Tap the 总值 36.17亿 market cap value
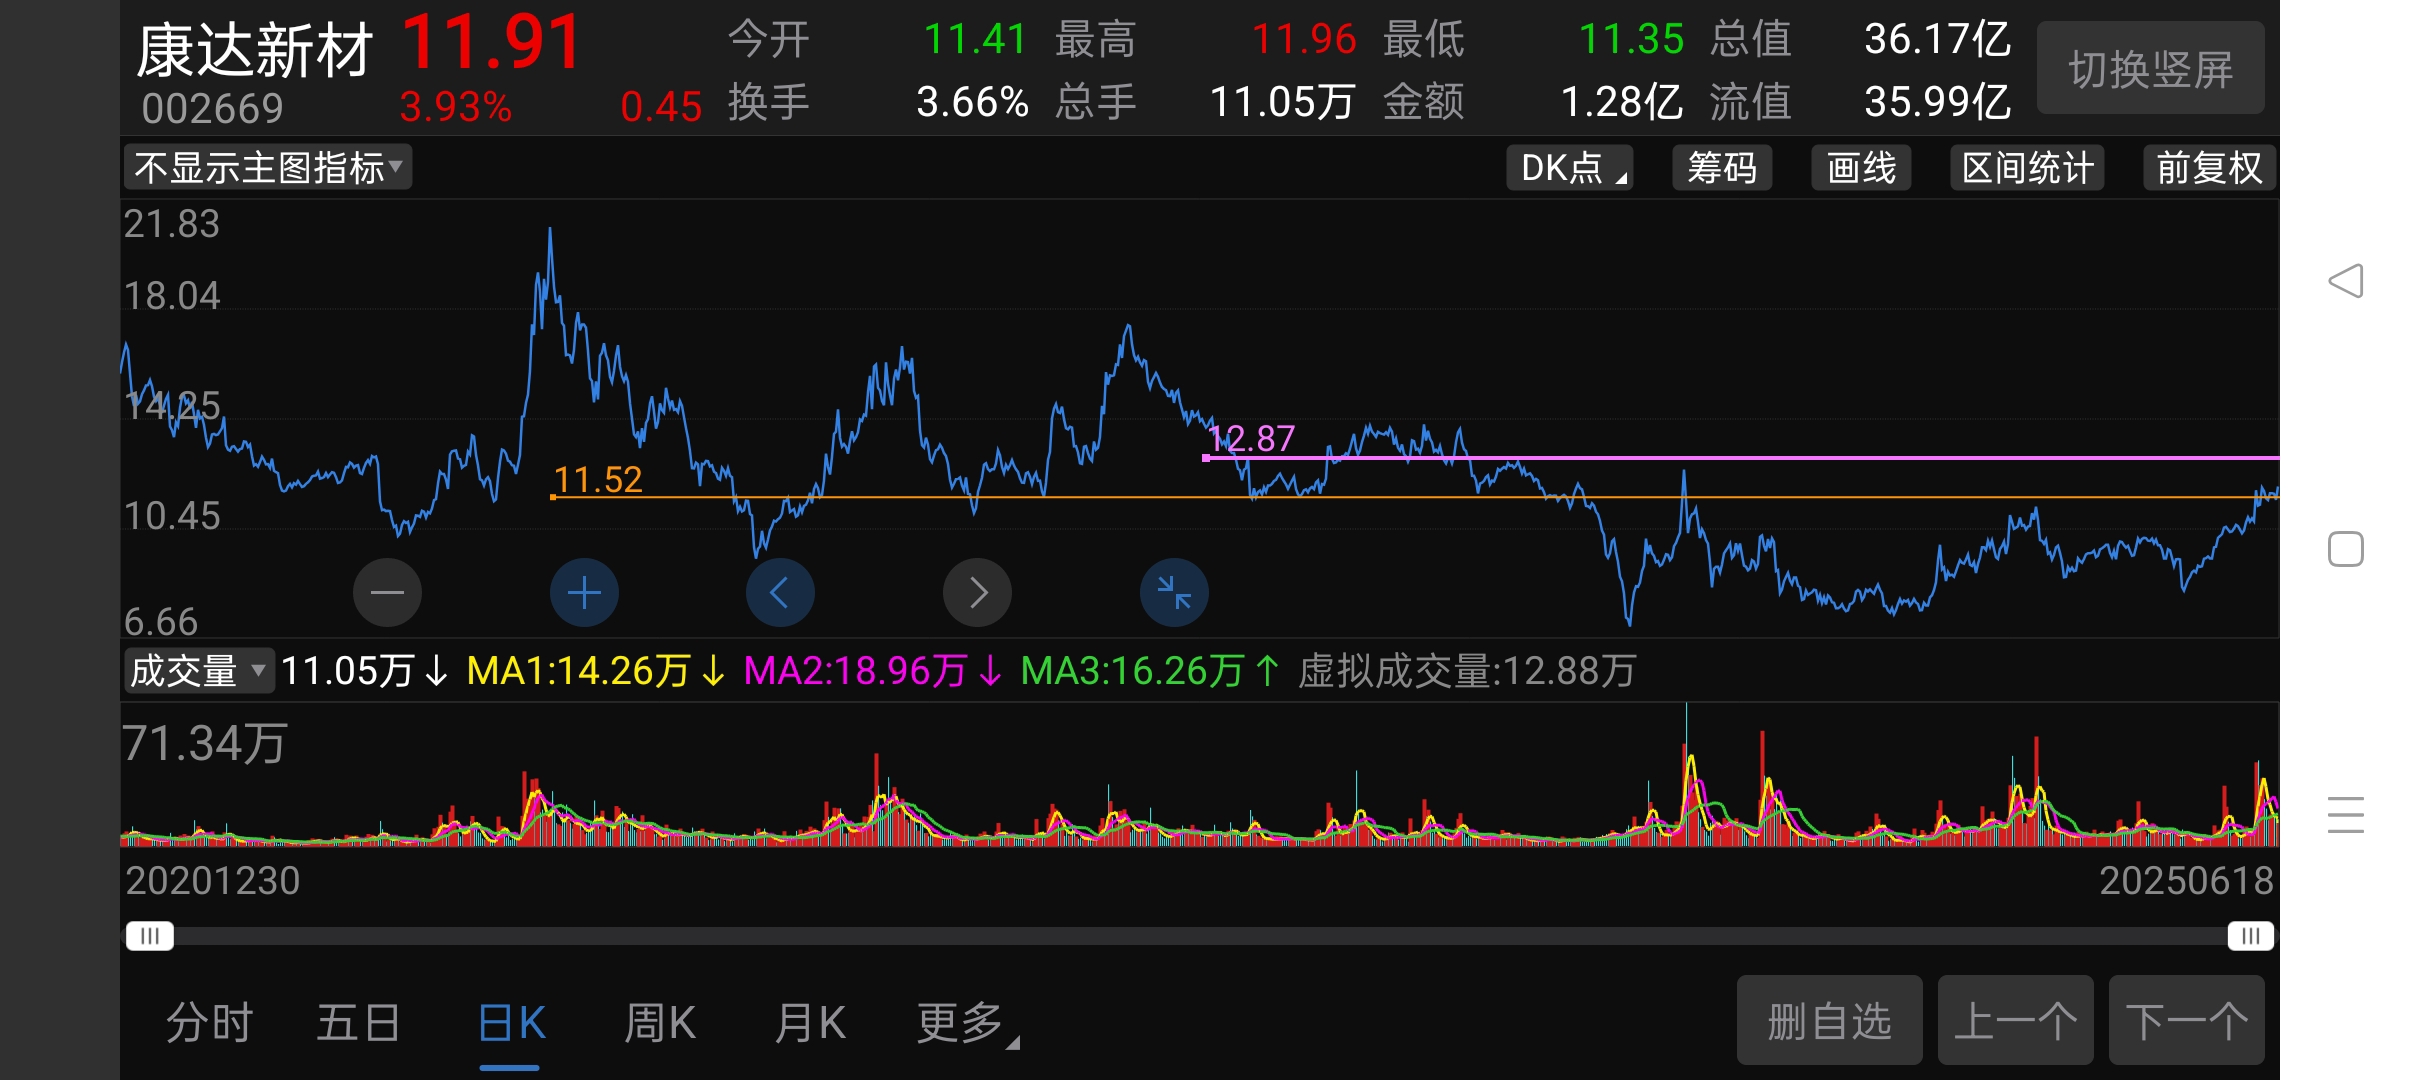 coord(1937,40)
